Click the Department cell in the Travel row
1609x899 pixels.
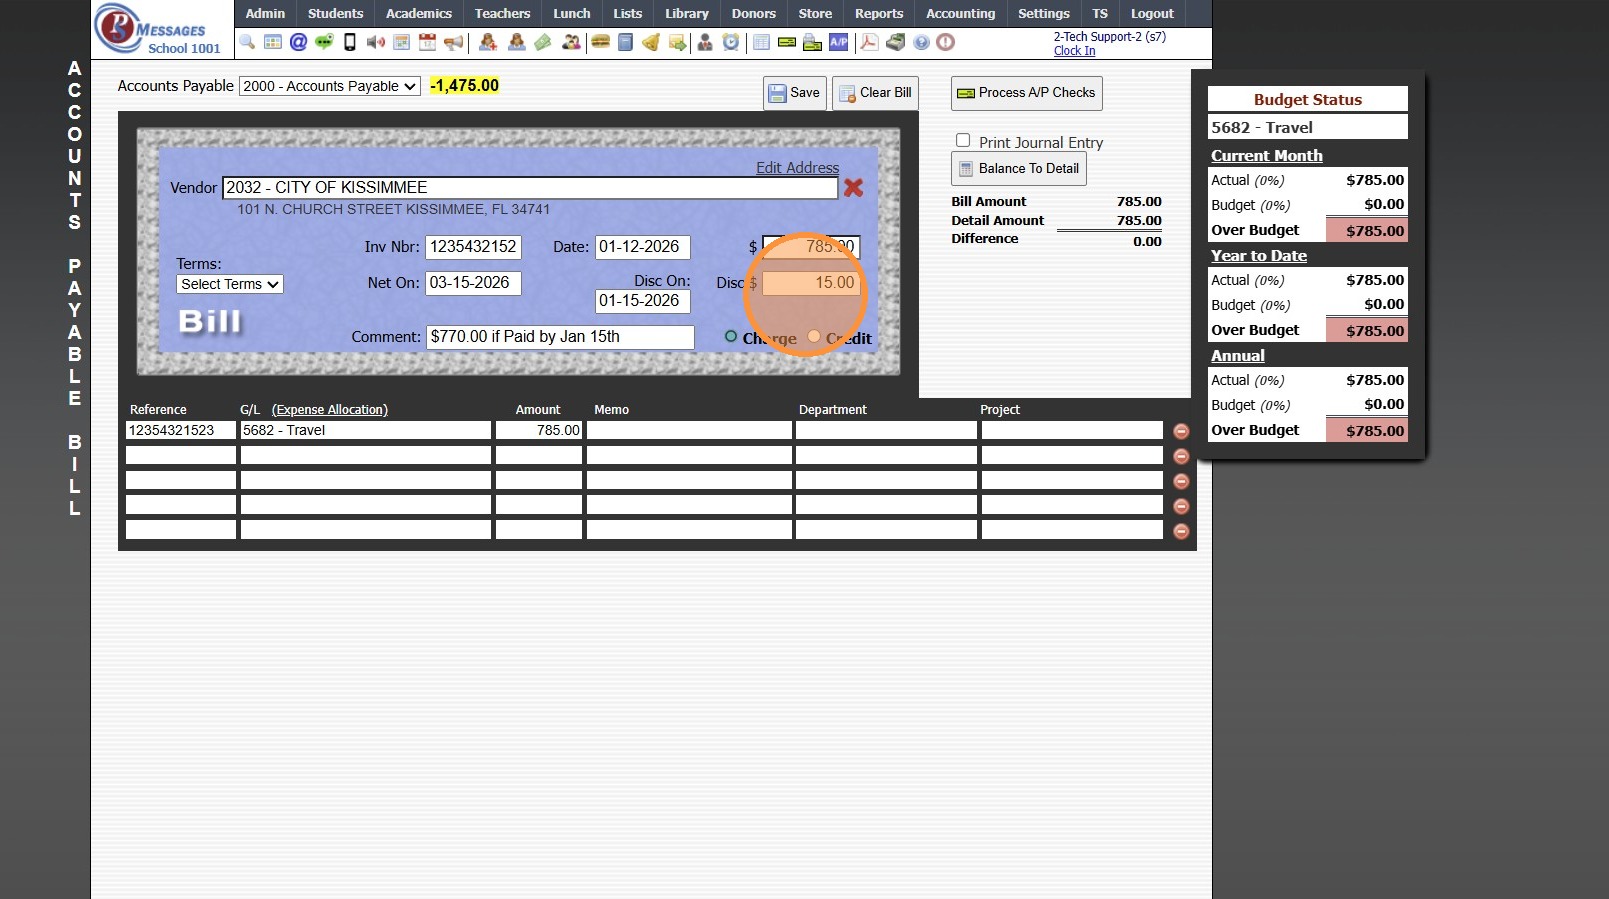click(x=886, y=430)
